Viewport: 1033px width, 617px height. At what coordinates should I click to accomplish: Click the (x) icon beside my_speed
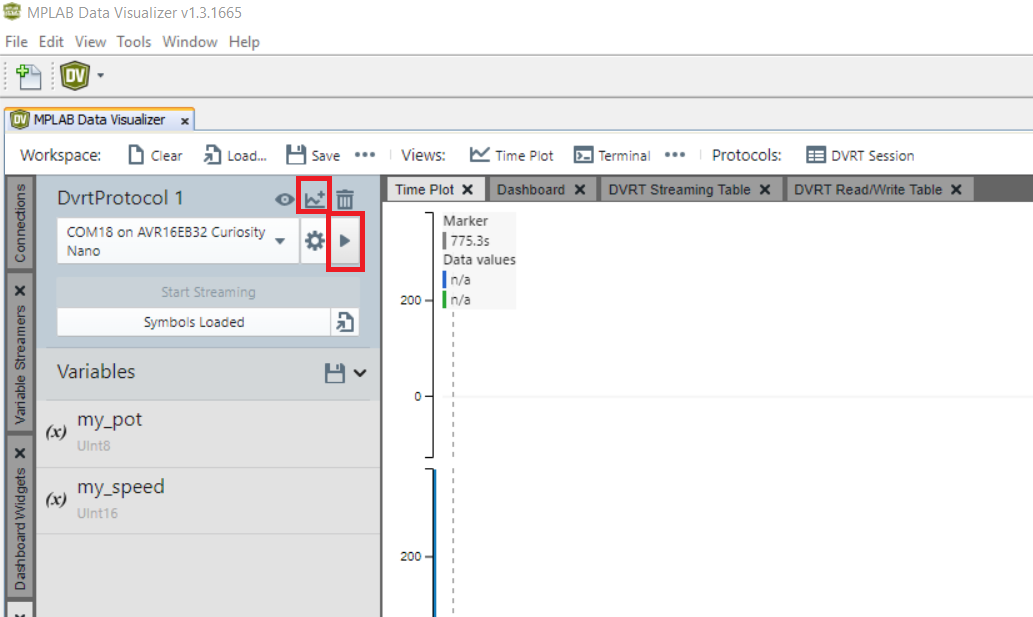(56, 499)
